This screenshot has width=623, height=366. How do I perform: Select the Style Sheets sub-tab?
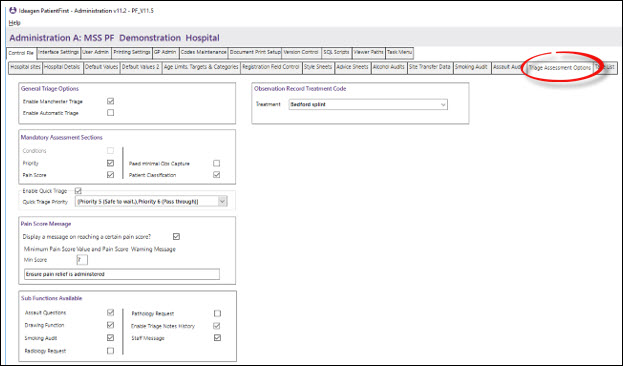click(x=318, y=68)
